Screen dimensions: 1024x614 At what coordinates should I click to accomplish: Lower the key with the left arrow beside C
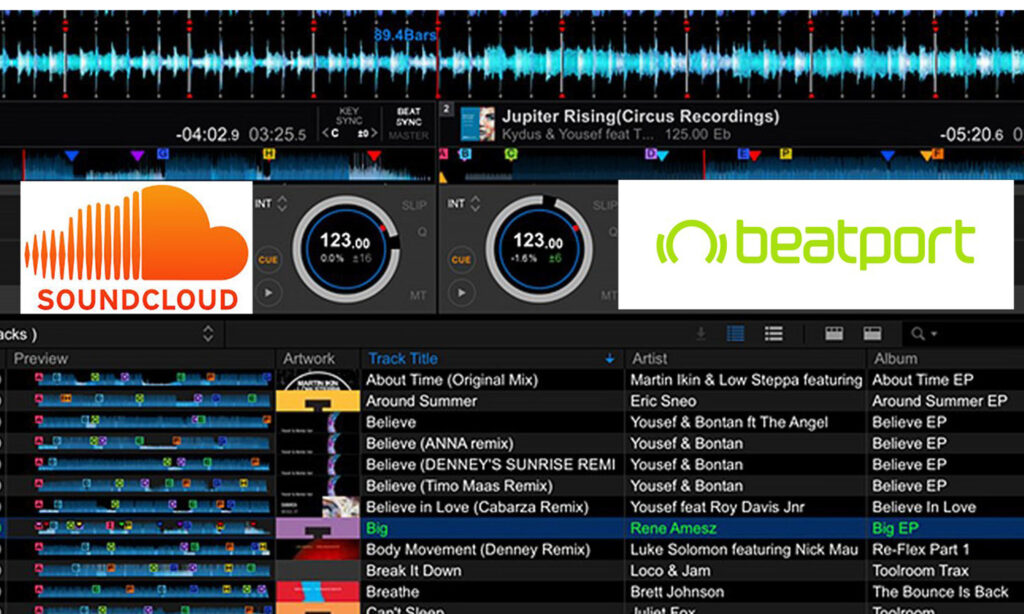(326, 134)
